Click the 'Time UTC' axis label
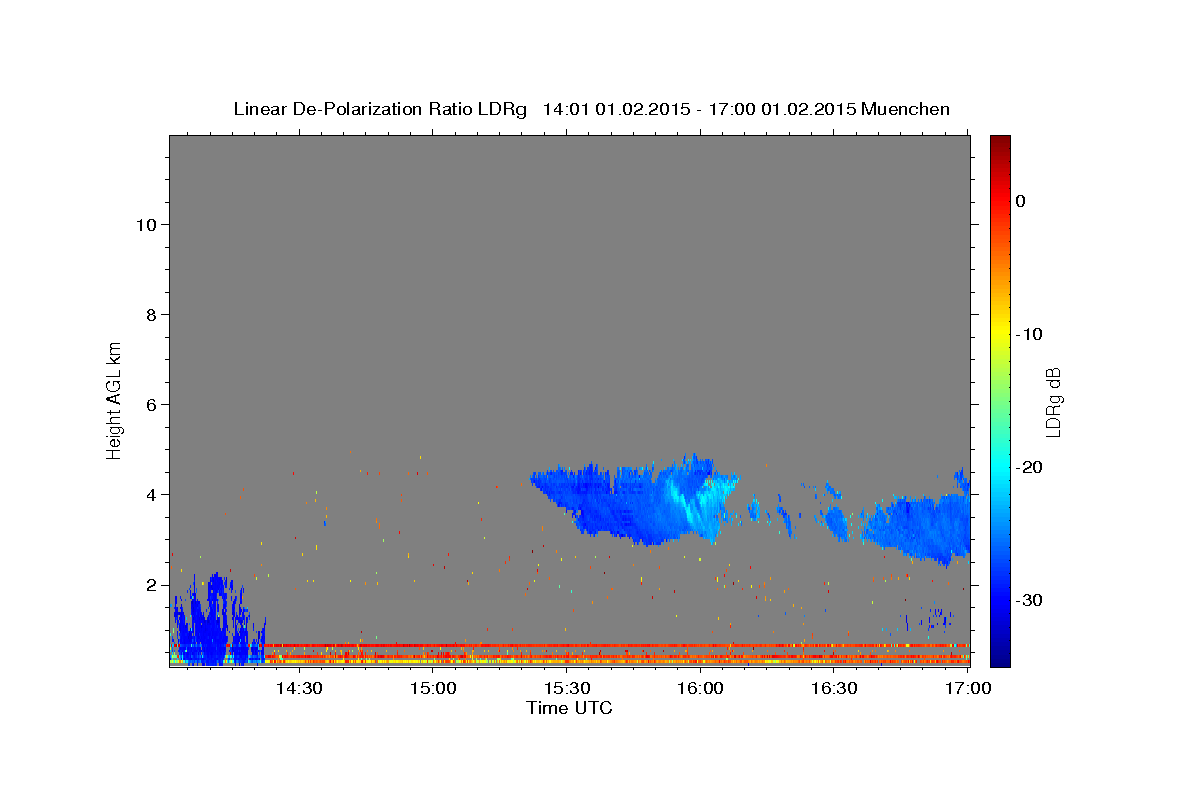Viewport: 1200px width, 800px height. (569, 708)
